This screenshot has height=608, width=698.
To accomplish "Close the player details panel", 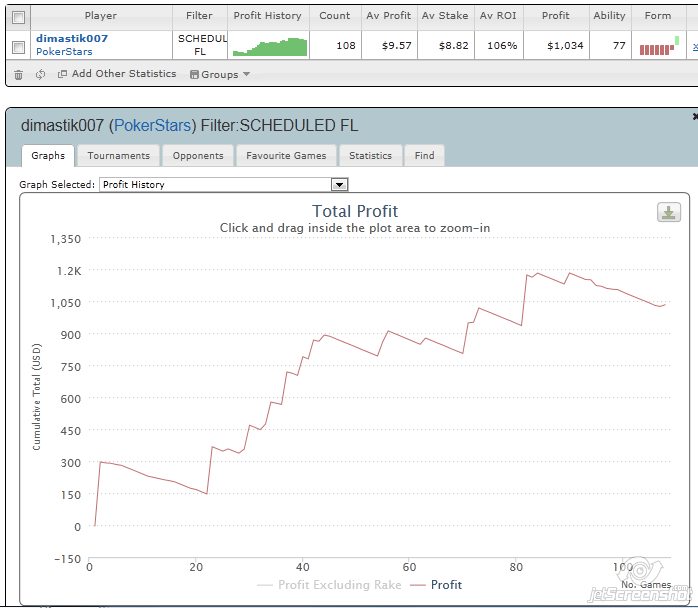I will (x=694, y=117).
